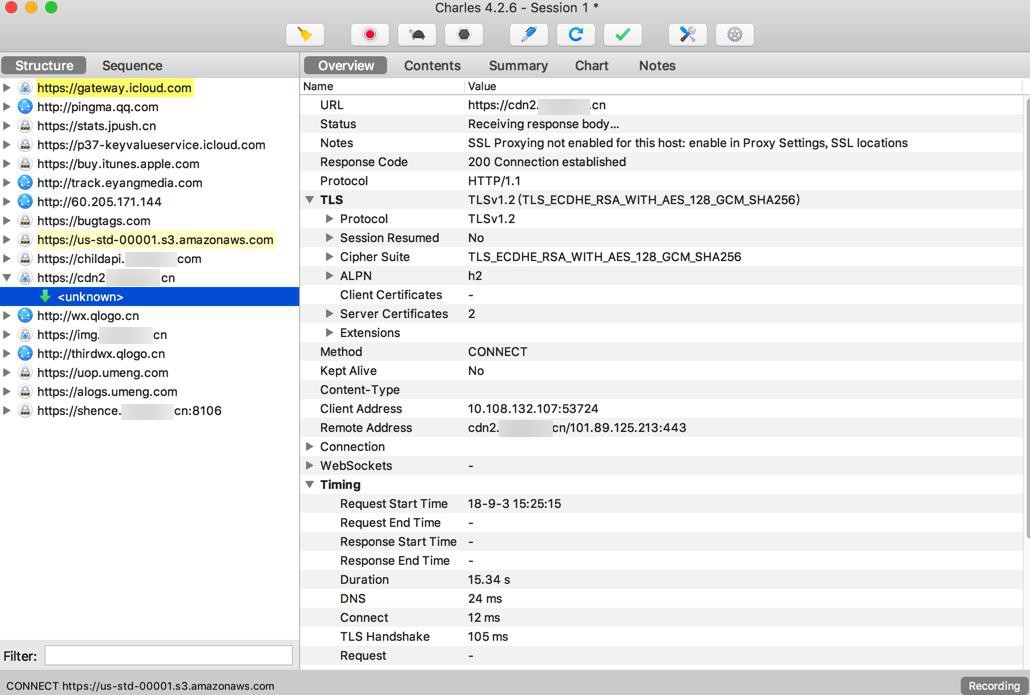Expand the gateway.icloud.com host node

7,87
